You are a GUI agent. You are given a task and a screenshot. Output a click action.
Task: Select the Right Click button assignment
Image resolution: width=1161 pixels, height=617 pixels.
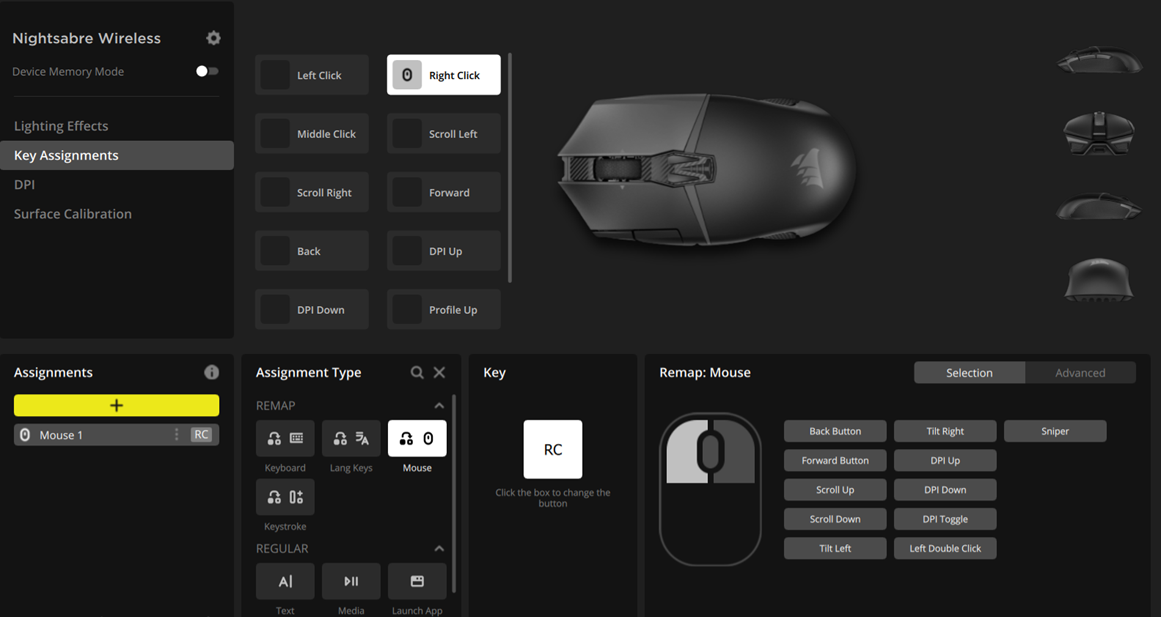444,75
